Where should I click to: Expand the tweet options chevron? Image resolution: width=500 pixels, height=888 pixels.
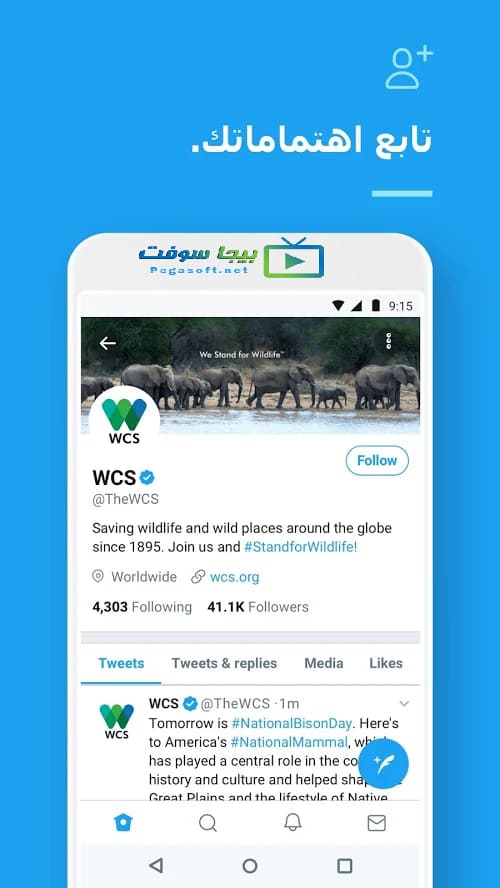404,704
